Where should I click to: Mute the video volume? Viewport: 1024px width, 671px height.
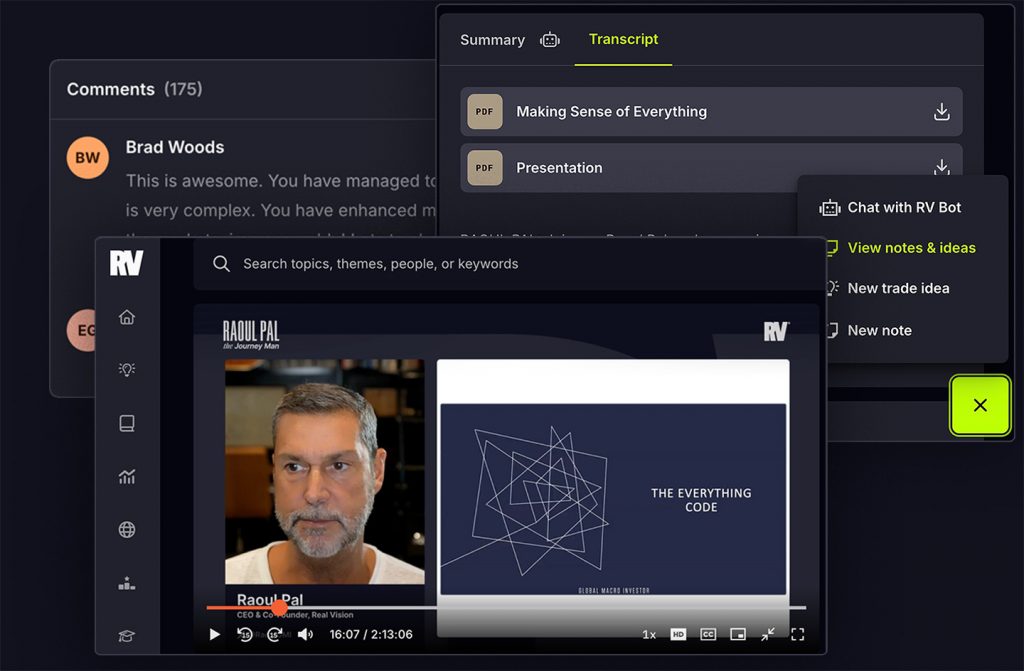coord(306,634)
